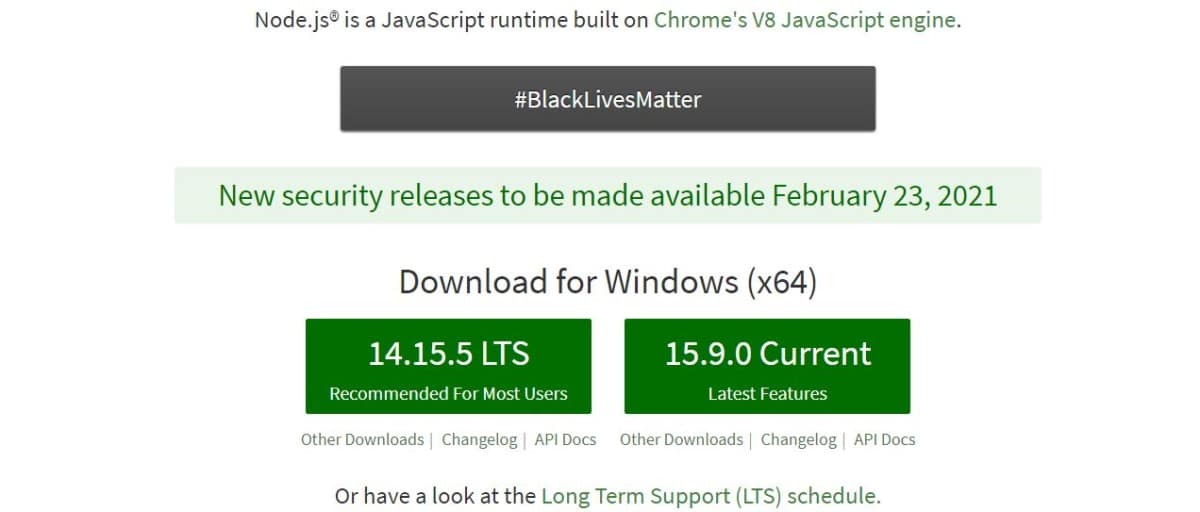Click the pipe separator after Current Other Downloads
The height and width of the screenshot is (512, 1200).
(x=751, y=440)
